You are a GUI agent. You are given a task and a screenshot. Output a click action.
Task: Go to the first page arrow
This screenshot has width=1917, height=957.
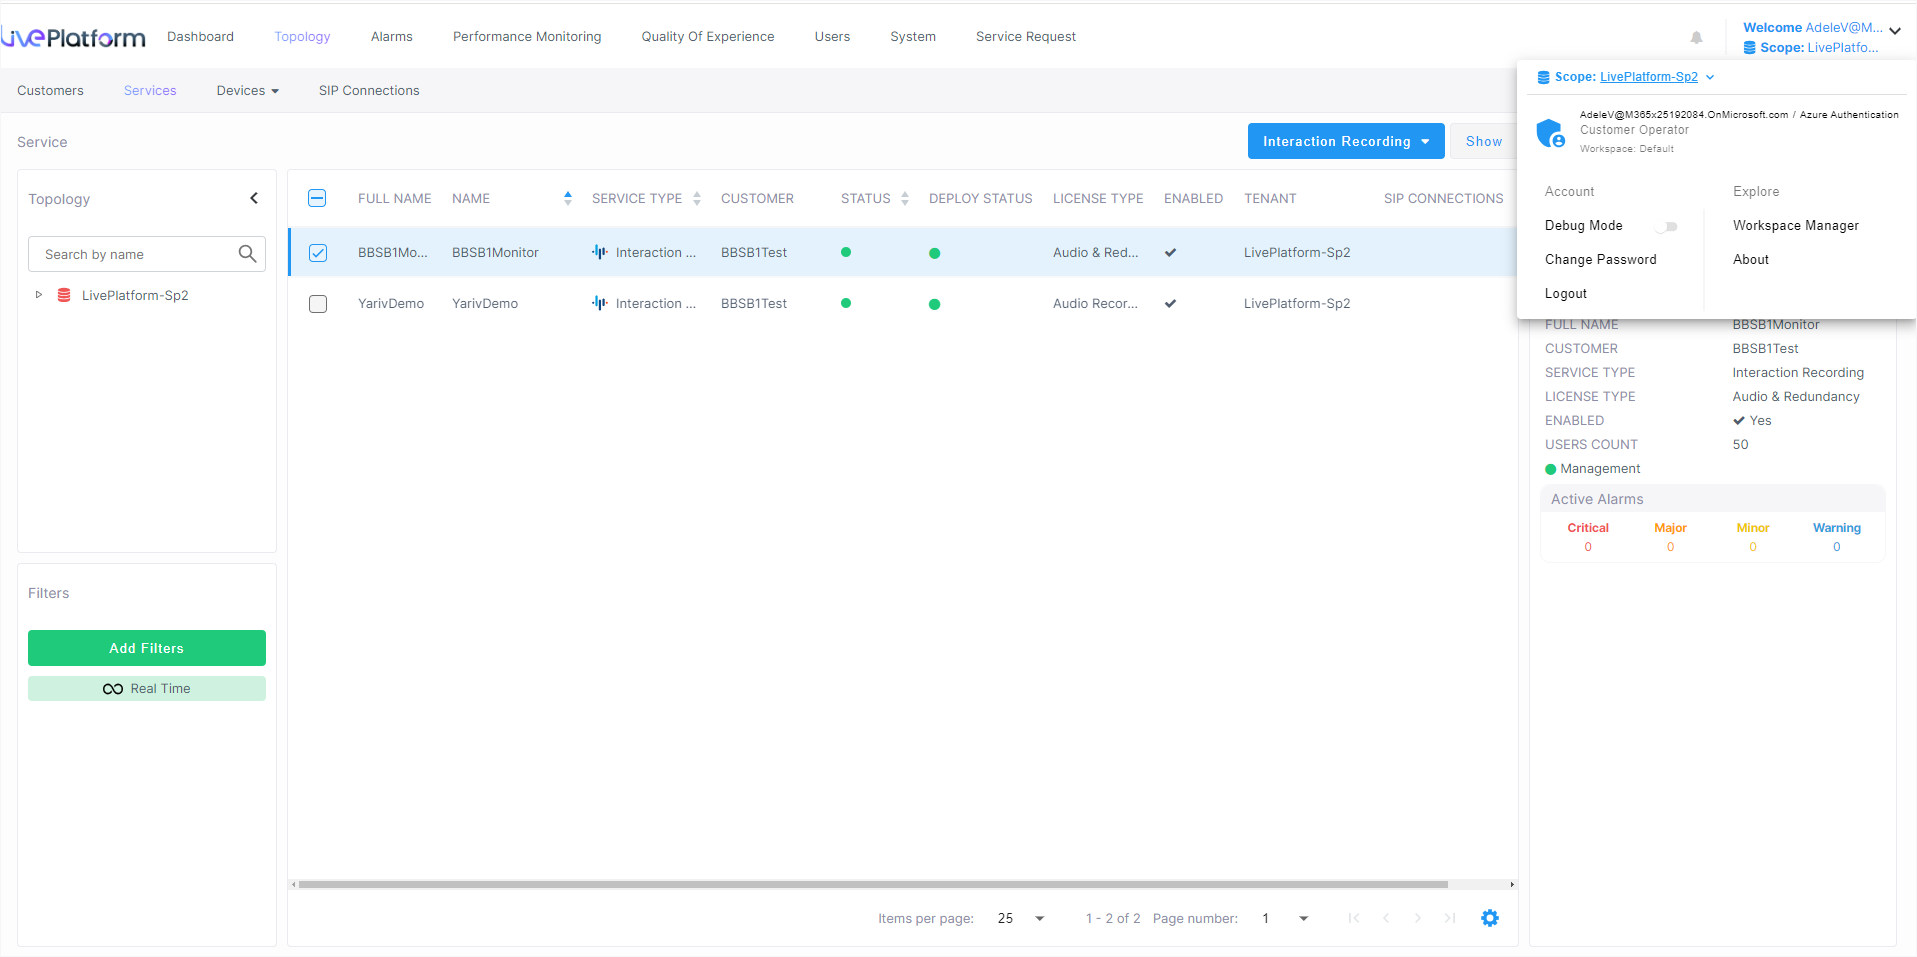[1354, 918]
